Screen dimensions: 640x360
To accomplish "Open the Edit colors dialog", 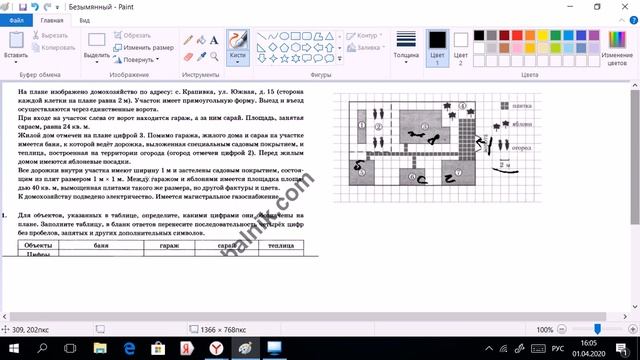I will (617, 48).
